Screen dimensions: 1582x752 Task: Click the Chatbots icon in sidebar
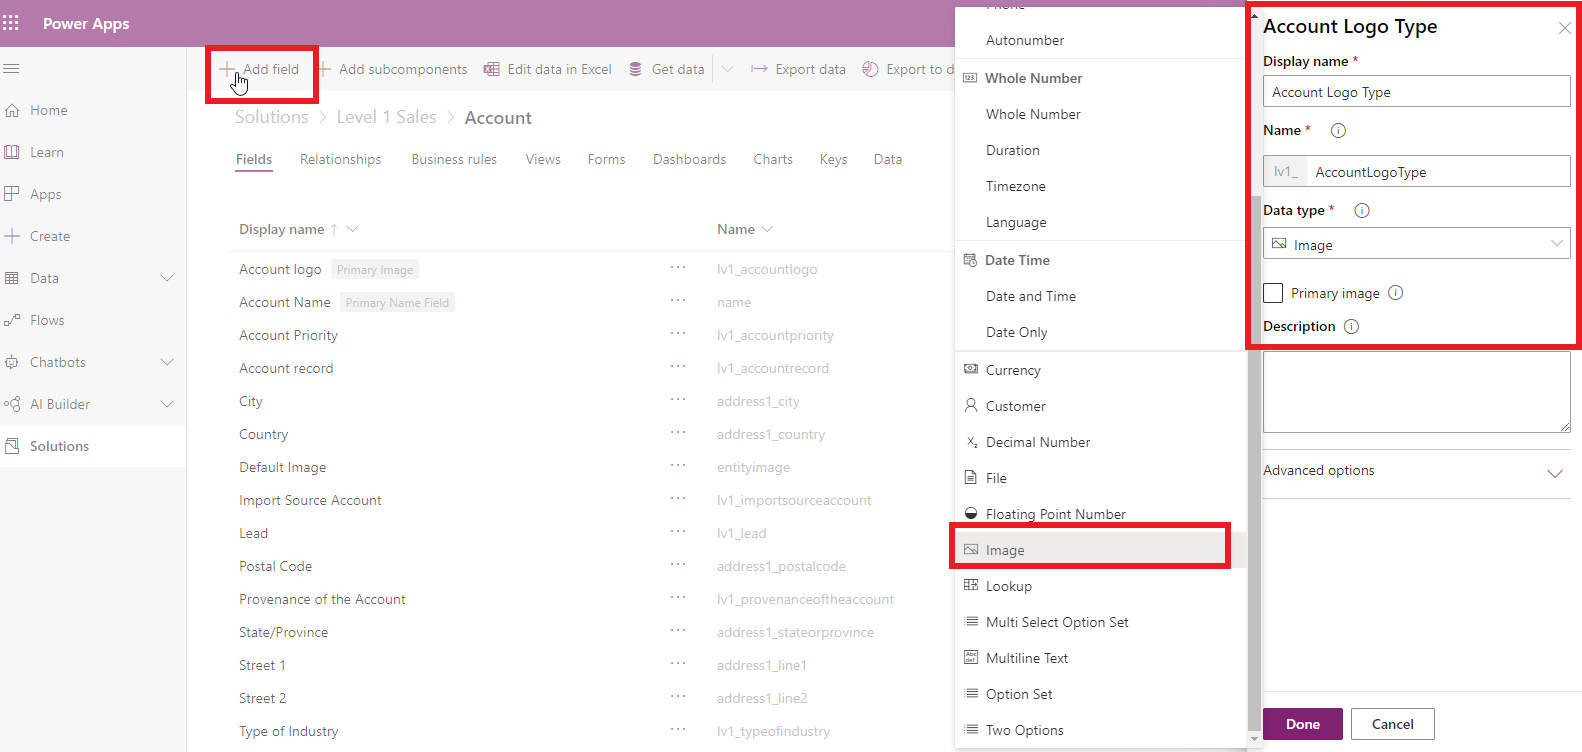(12, 362)
